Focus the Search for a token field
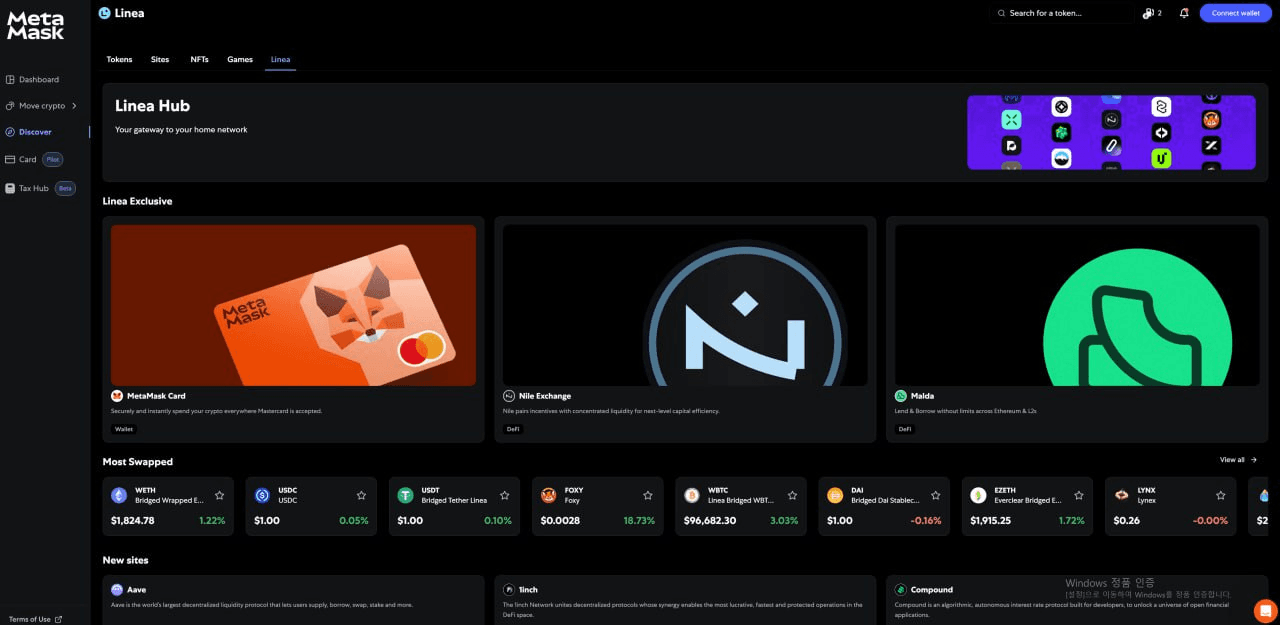1280x625 pixels. [x=1064, y=13]
